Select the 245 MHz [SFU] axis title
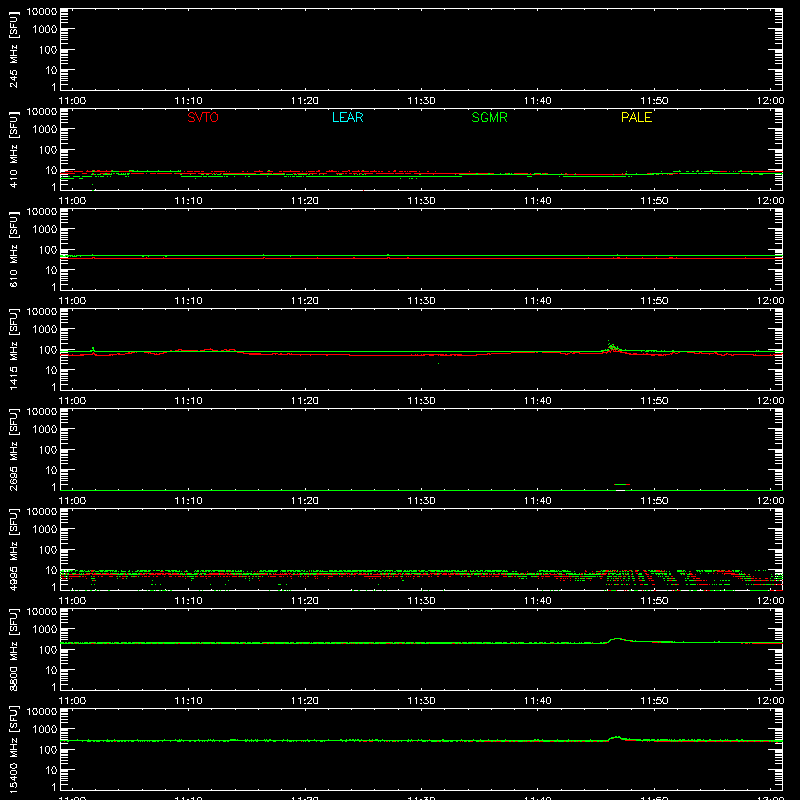Screen dimensions: 800x800 [x=14, y=49]
